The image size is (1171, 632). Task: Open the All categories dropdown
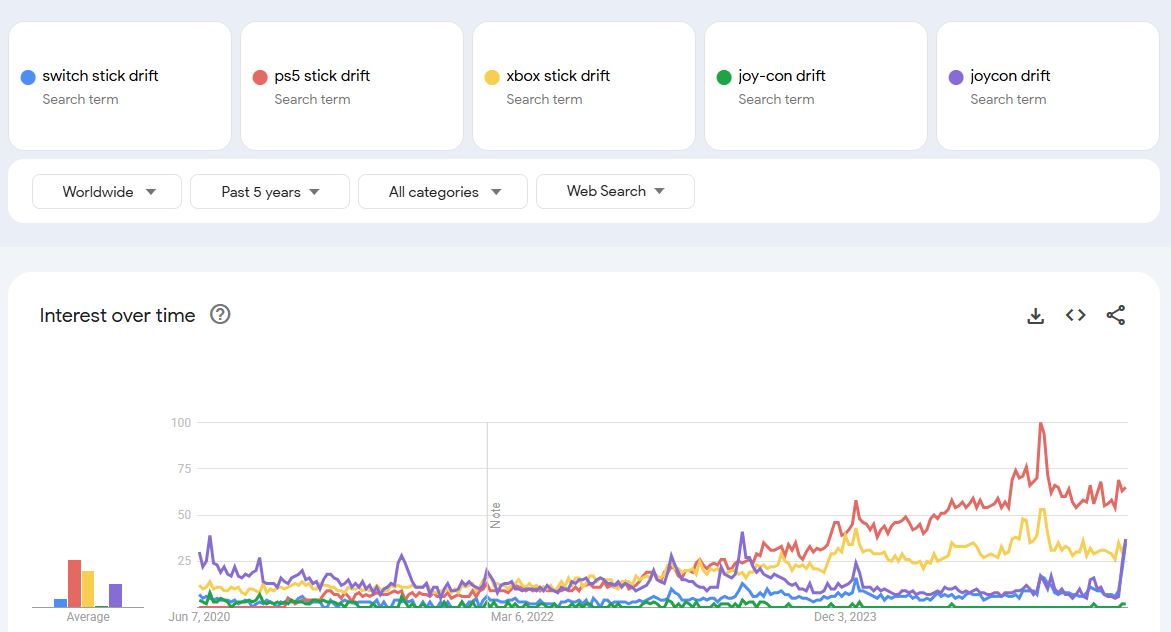tap(443, 192)
